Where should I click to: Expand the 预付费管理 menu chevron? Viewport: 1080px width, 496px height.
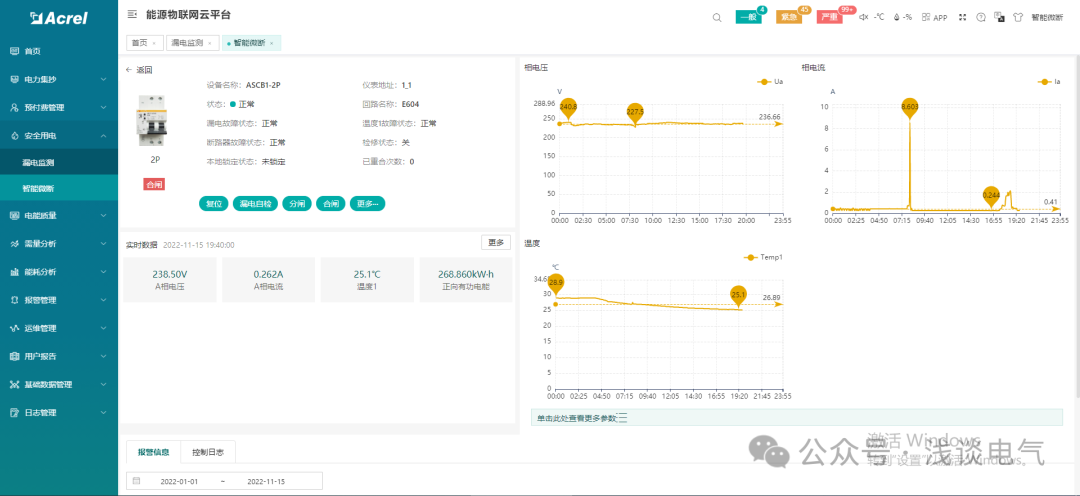(x=103, y=107)
